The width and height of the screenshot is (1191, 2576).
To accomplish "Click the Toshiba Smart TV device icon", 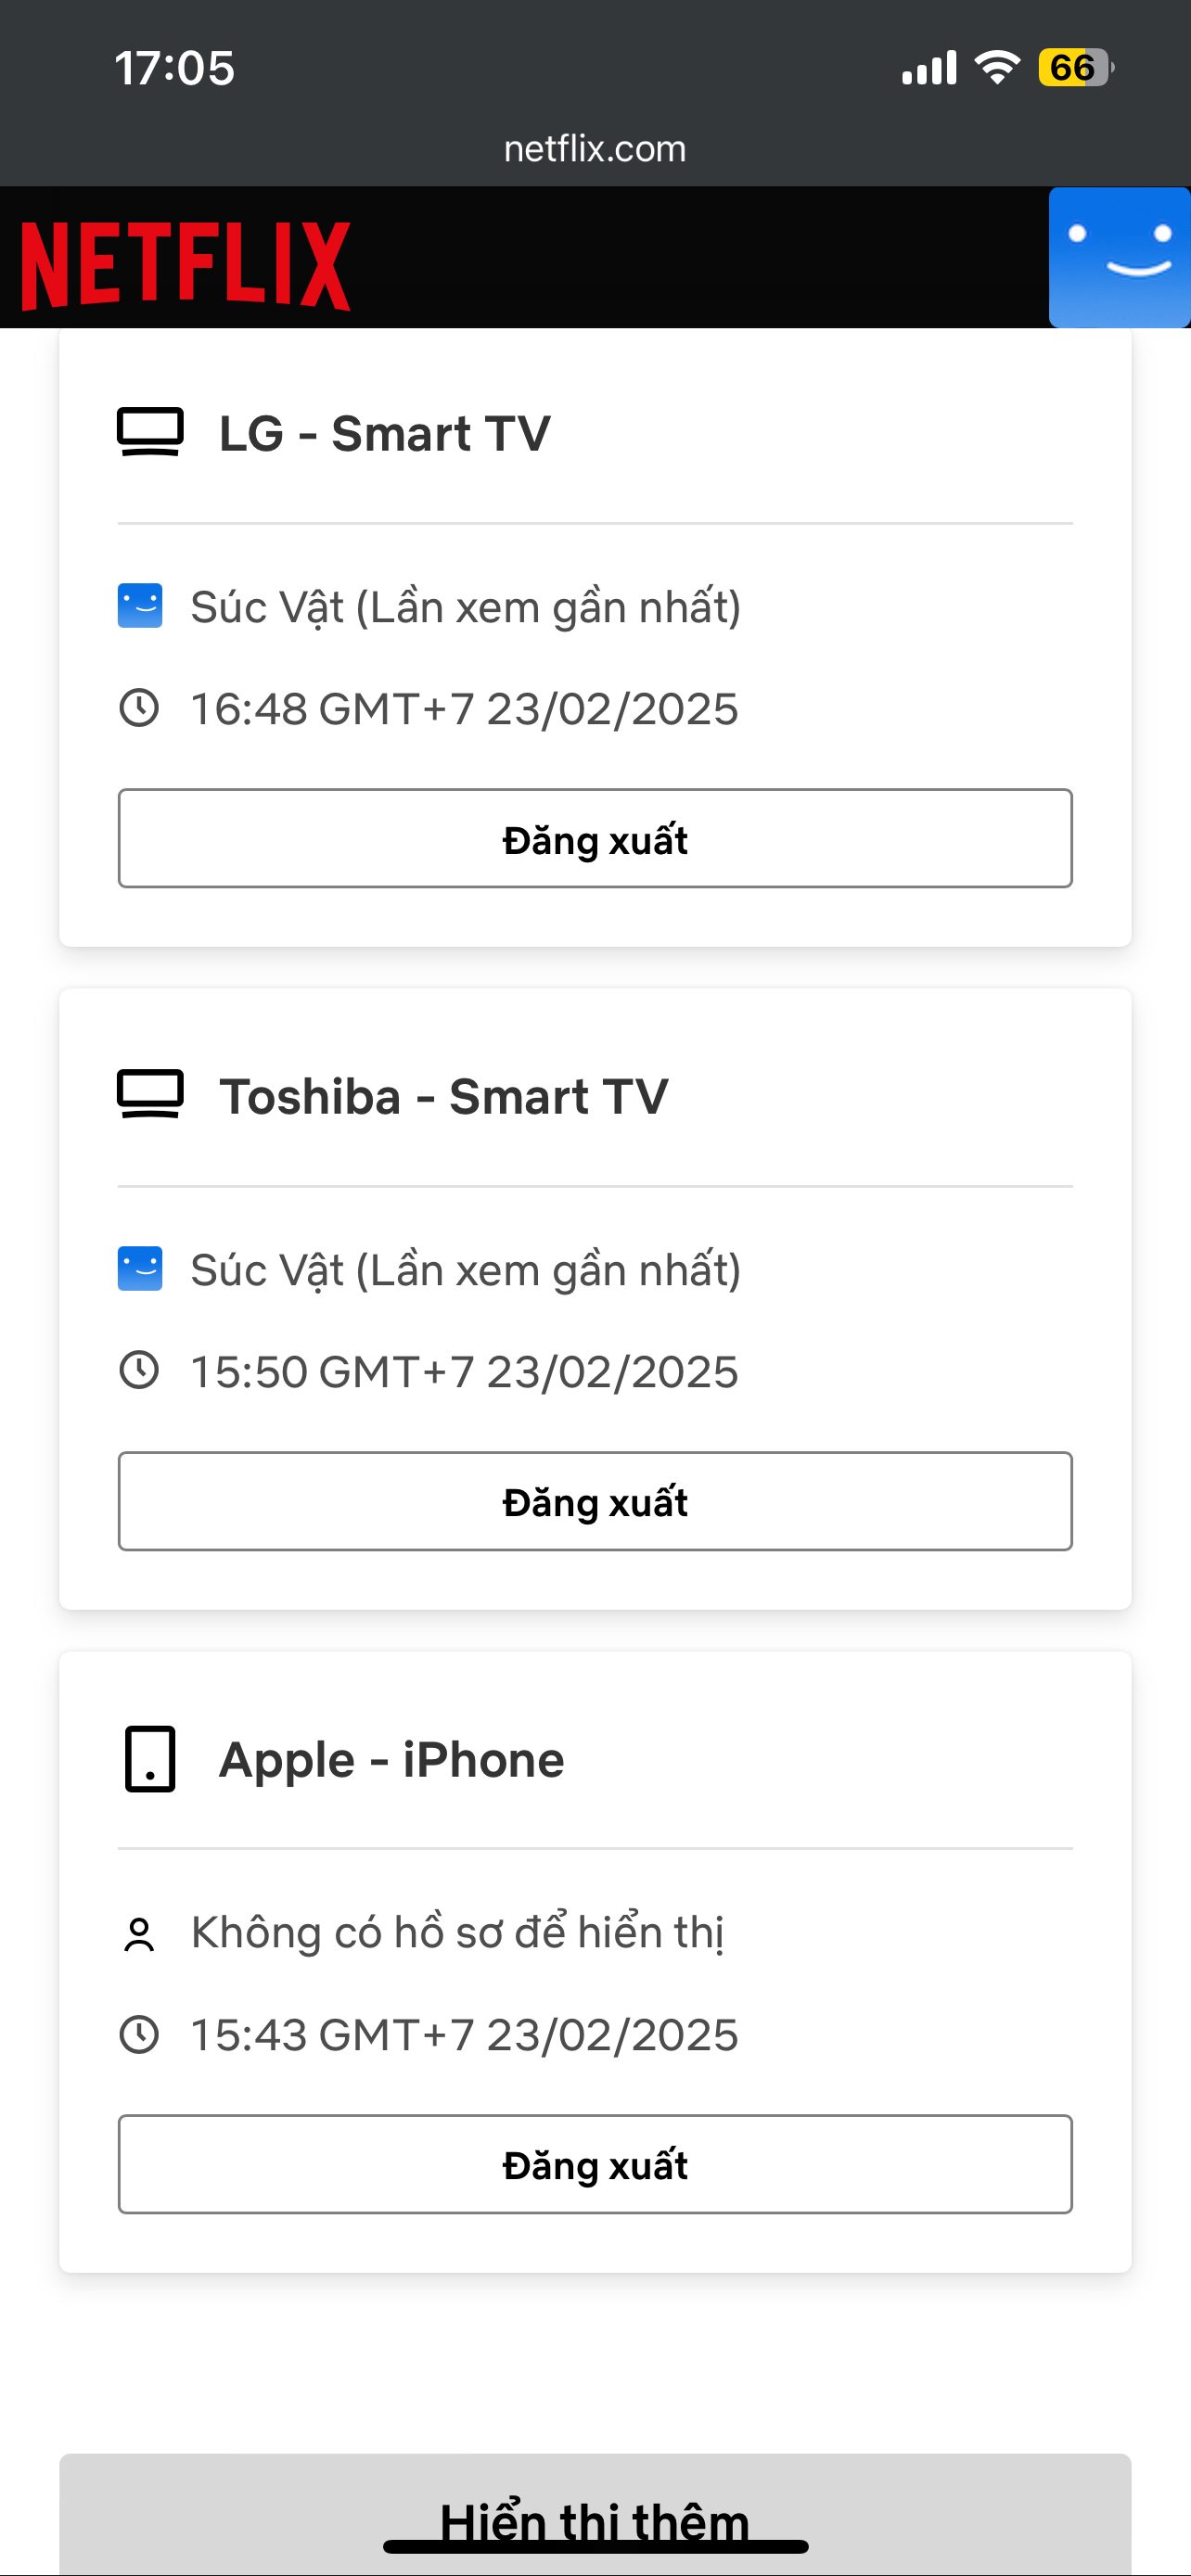I will [150, 1094].
